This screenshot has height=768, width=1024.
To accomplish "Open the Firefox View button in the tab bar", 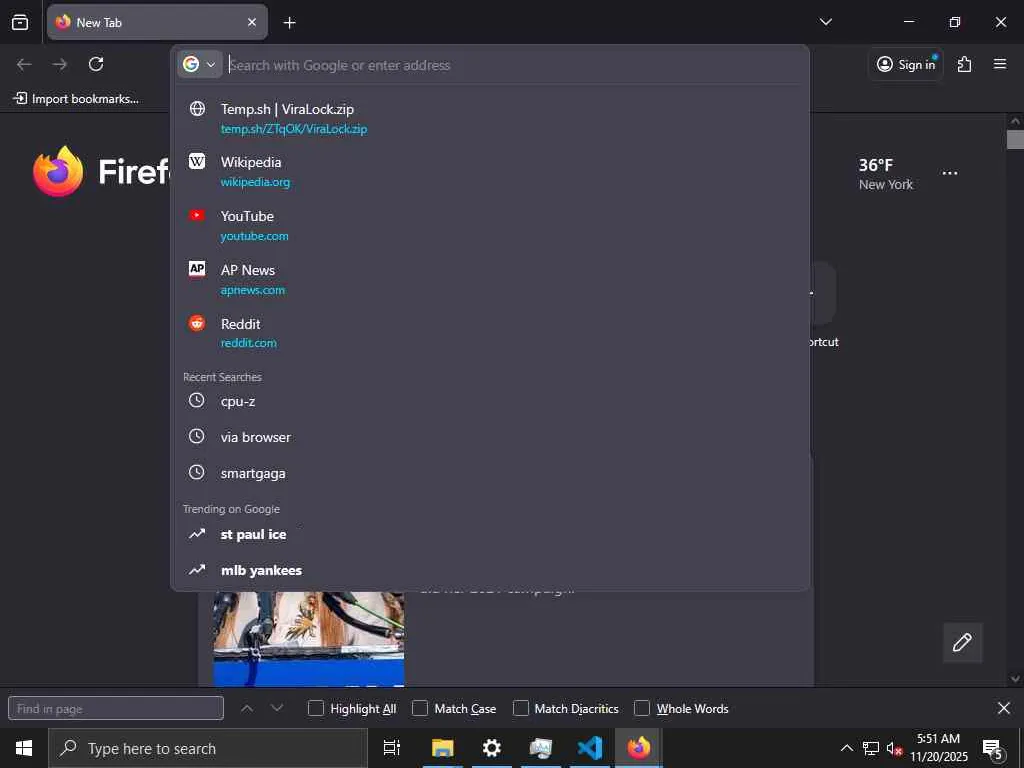I will pos(20,22).
